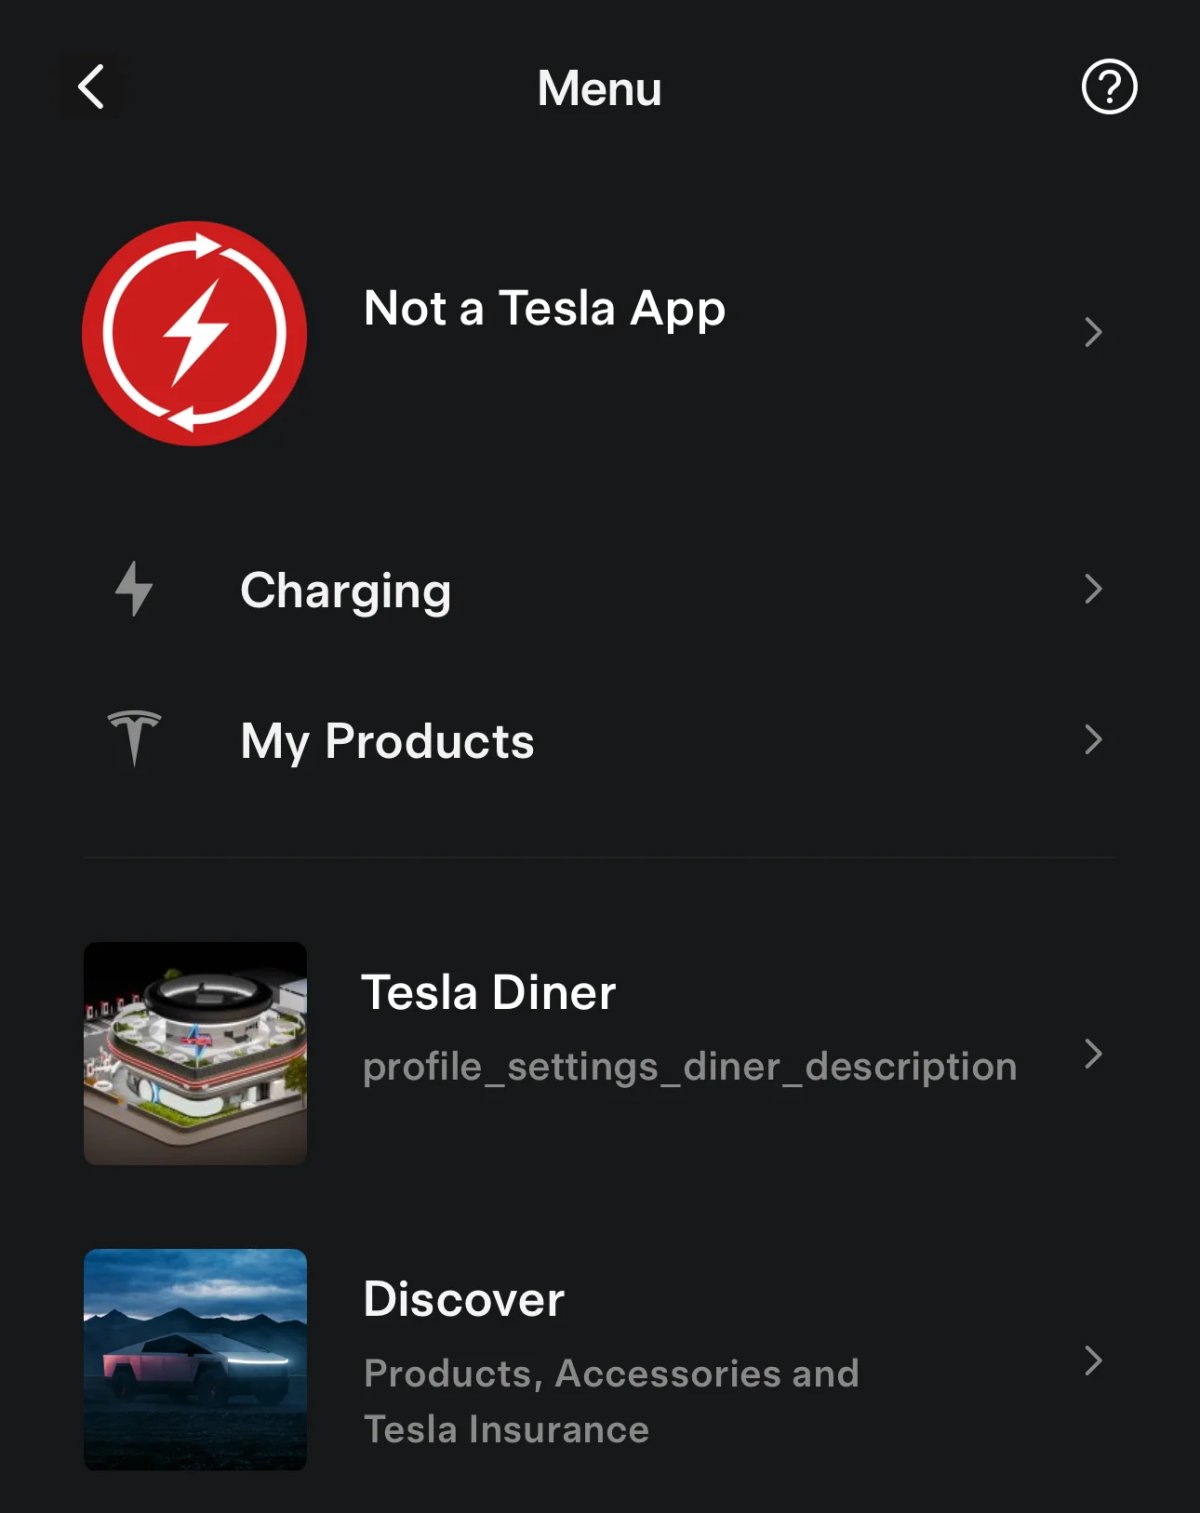1200x1513 pixels.
Task: Open the Tesla Diner title
Action: pos(488,993)
